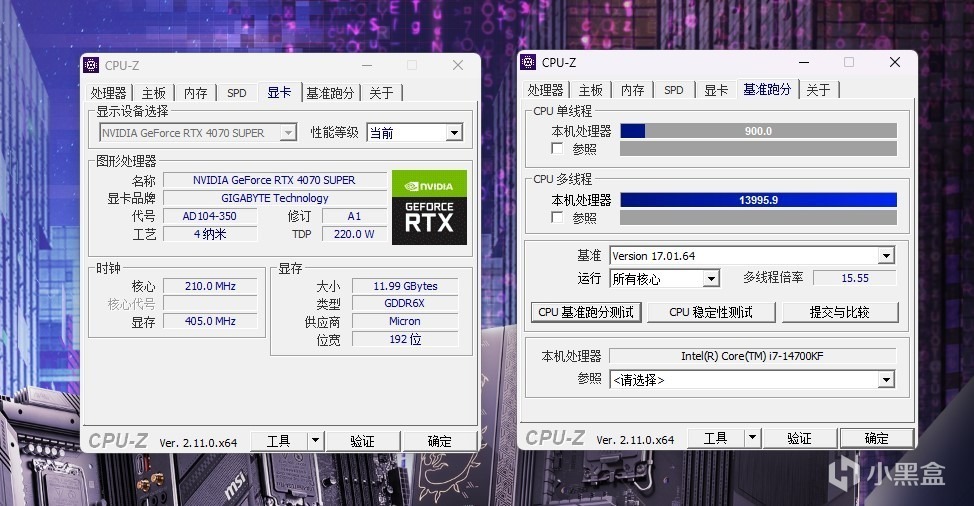Image resolution: width=974 pixels, height=506 pixels.
Task: Click the GDDR6X memory type value
Action: point(405,303)
